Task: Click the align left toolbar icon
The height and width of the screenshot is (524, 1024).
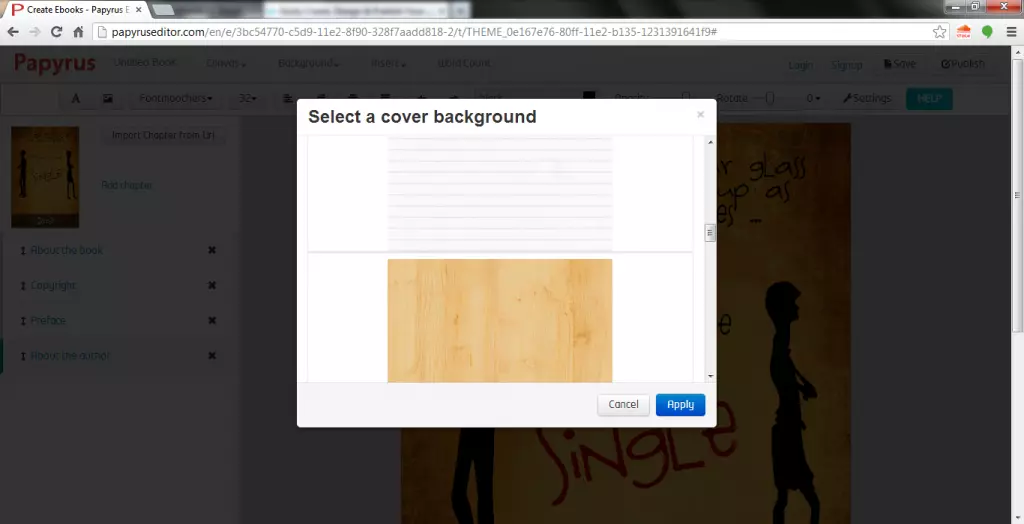Action: click(x=287, y=98)
